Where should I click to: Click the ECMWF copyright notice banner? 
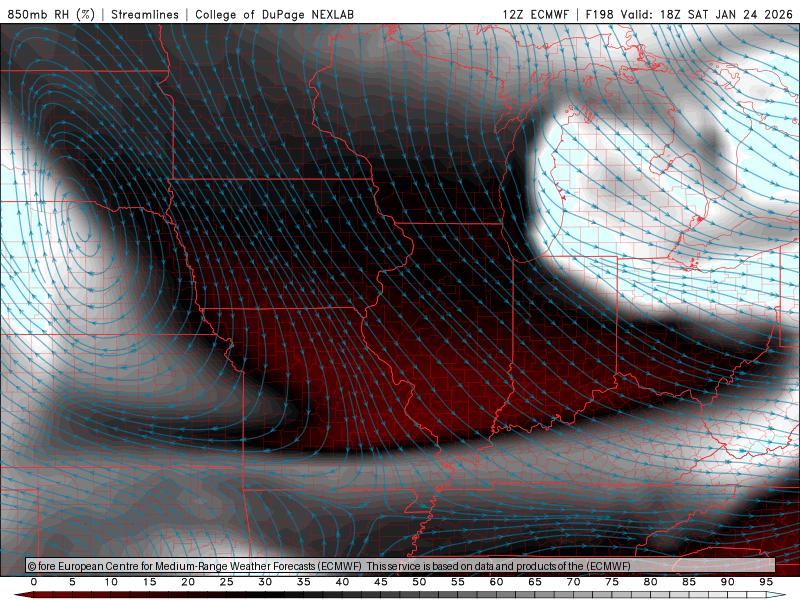click(401, 566)
